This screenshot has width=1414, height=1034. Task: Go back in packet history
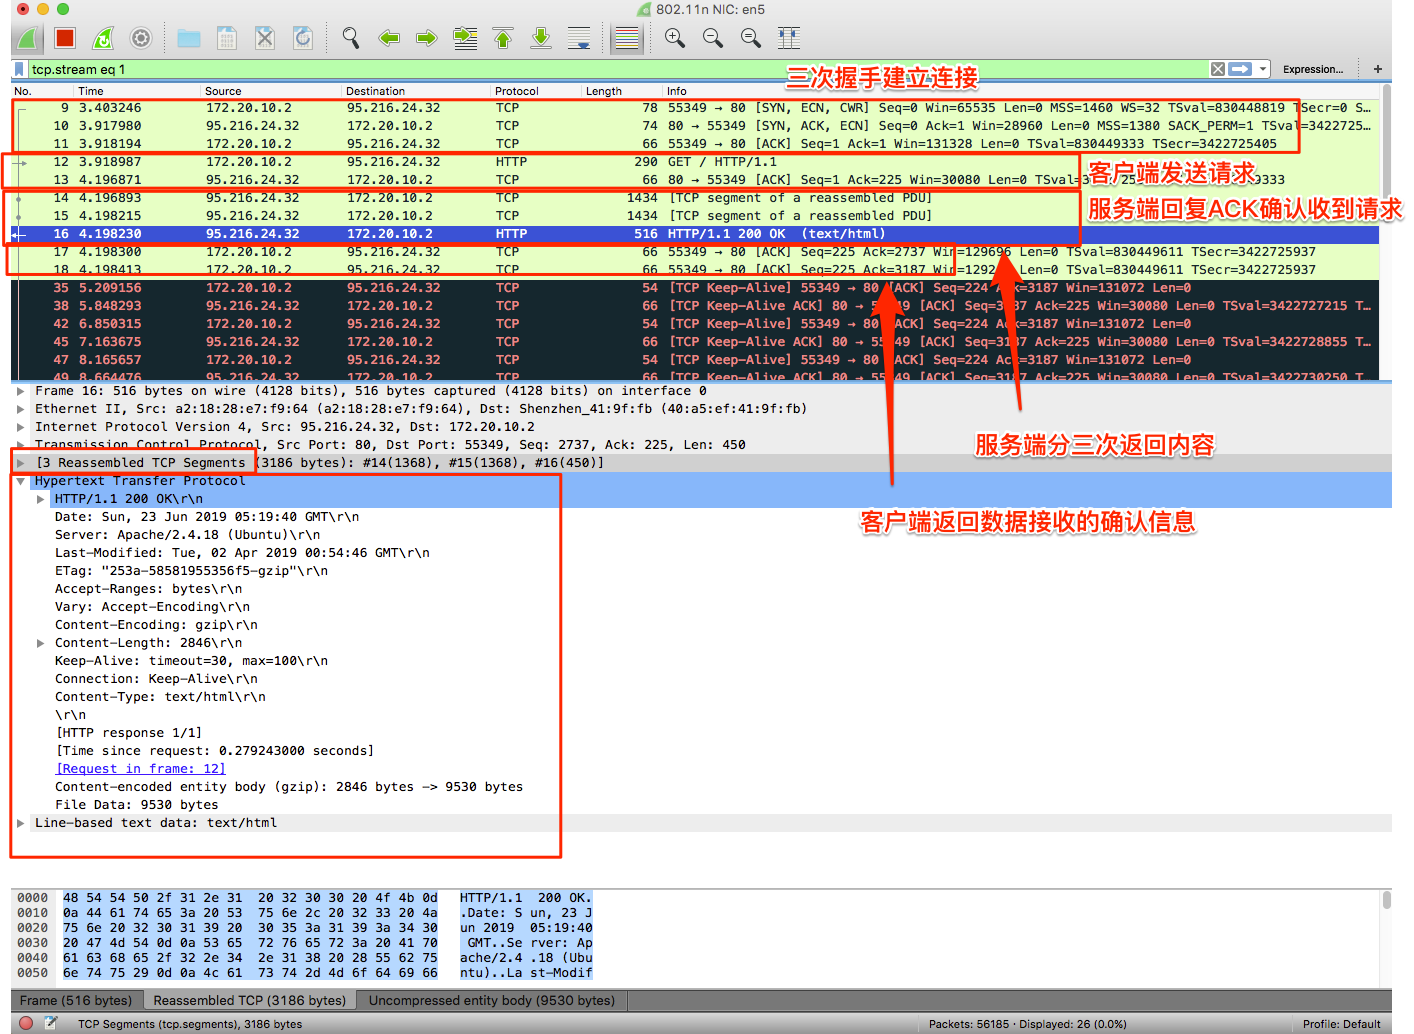pos(389,39)
